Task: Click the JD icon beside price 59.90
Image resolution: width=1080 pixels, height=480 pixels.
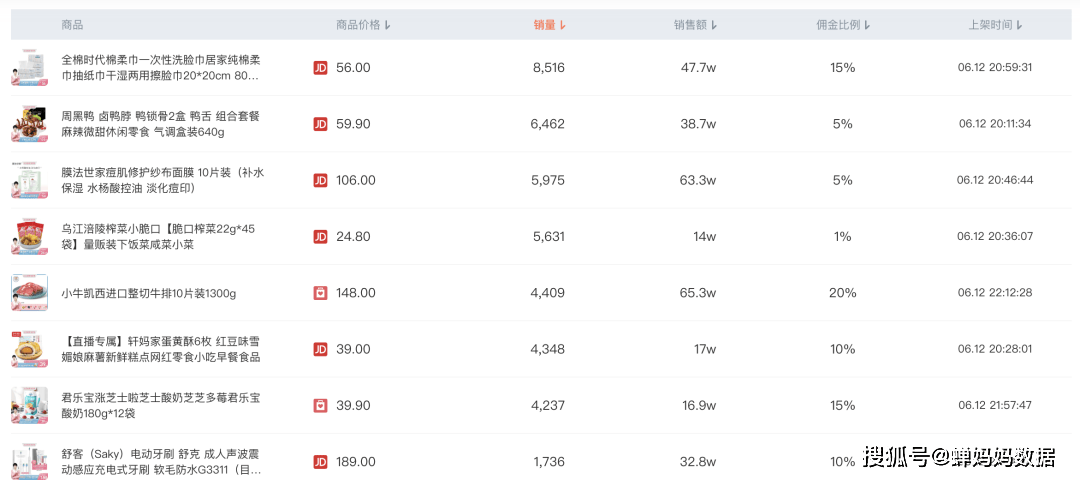Action: (320, 124)
